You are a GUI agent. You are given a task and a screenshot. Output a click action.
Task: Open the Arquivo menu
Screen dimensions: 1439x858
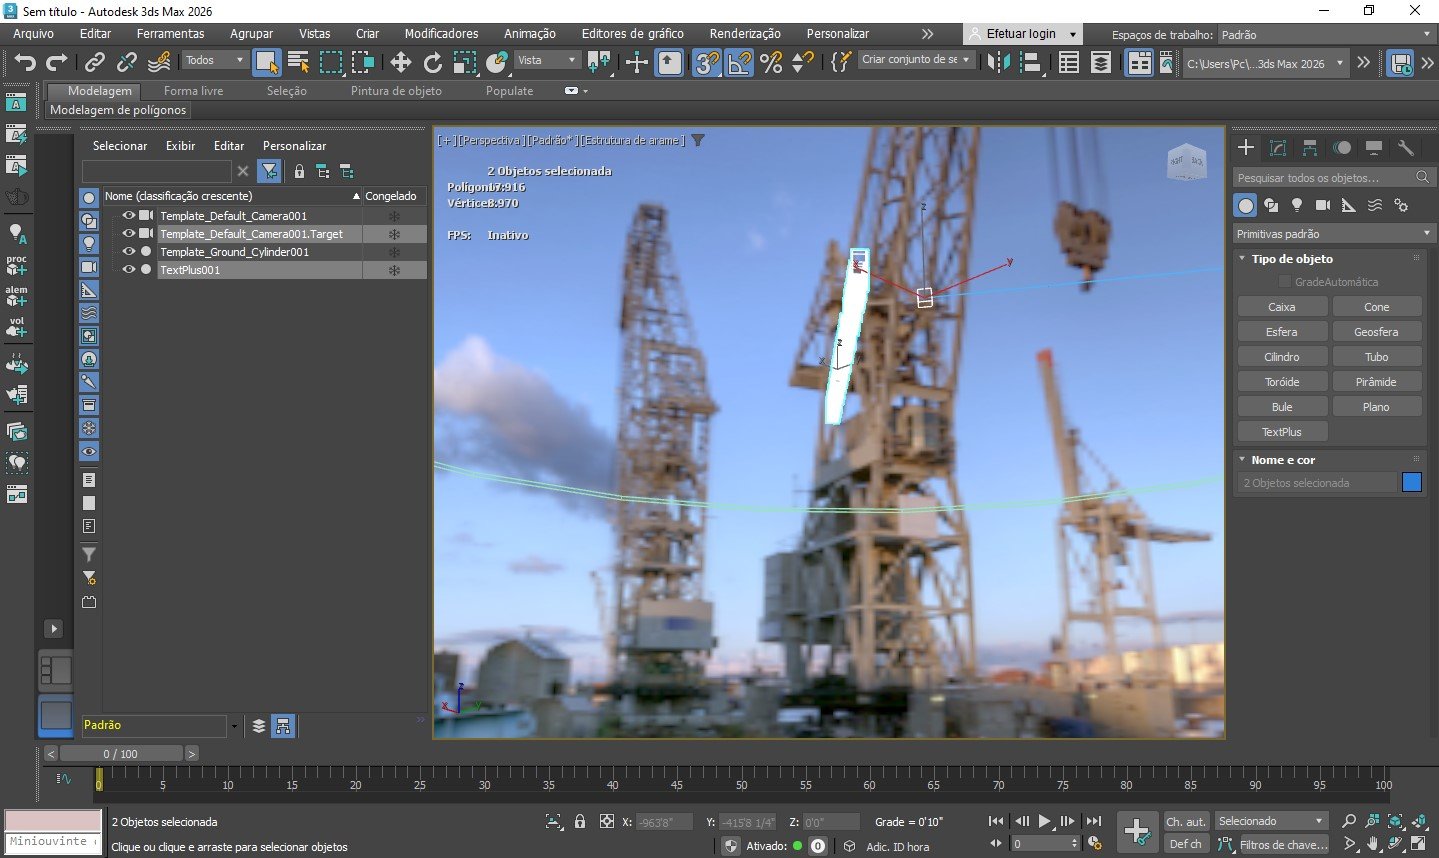coord(34,34)
